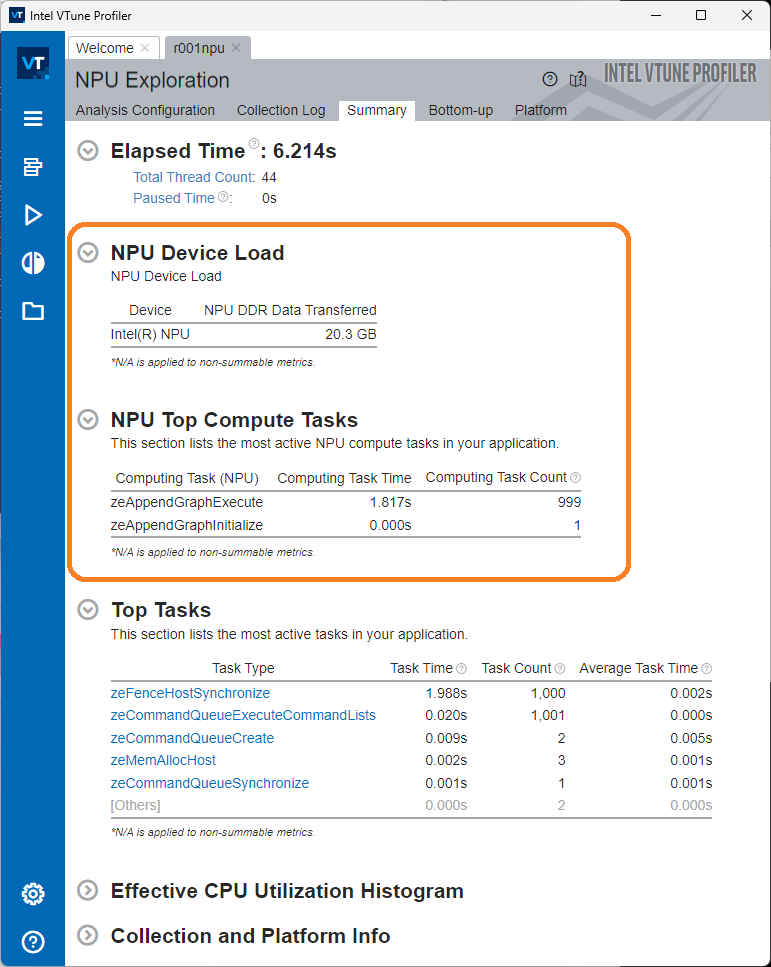Open the hamburger menu in sidebar
Image resolution: width=771 pixels, height=967 pixels.
point(33,119)
